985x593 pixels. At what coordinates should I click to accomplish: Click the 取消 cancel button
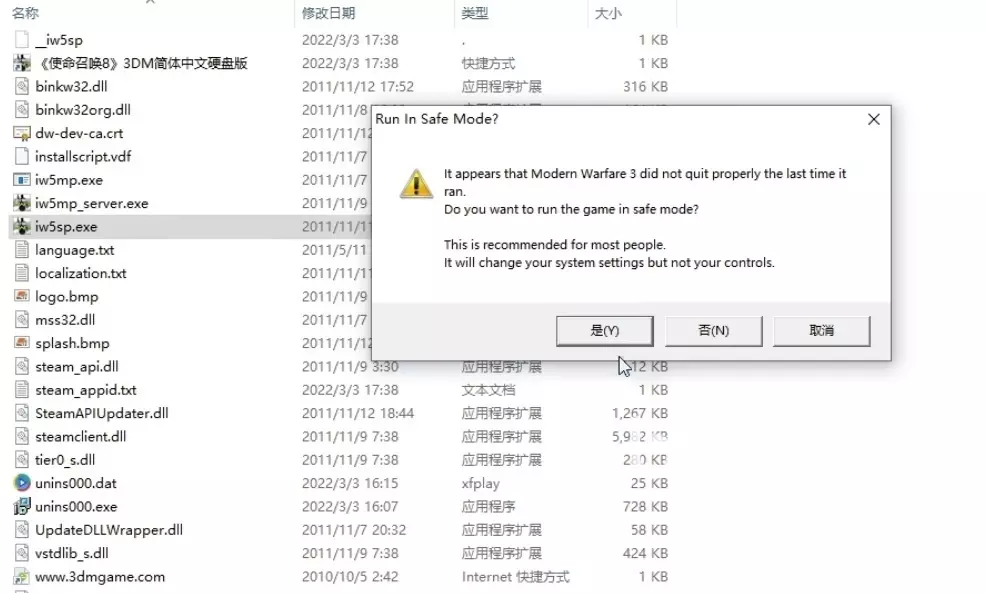[x=822, y=331]
